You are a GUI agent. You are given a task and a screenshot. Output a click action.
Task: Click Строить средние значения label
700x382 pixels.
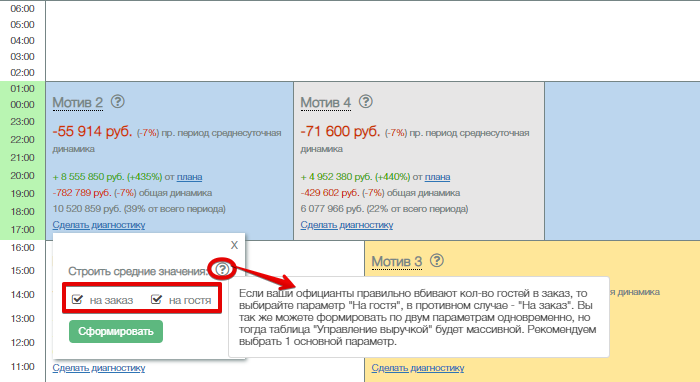pos(138,271)
